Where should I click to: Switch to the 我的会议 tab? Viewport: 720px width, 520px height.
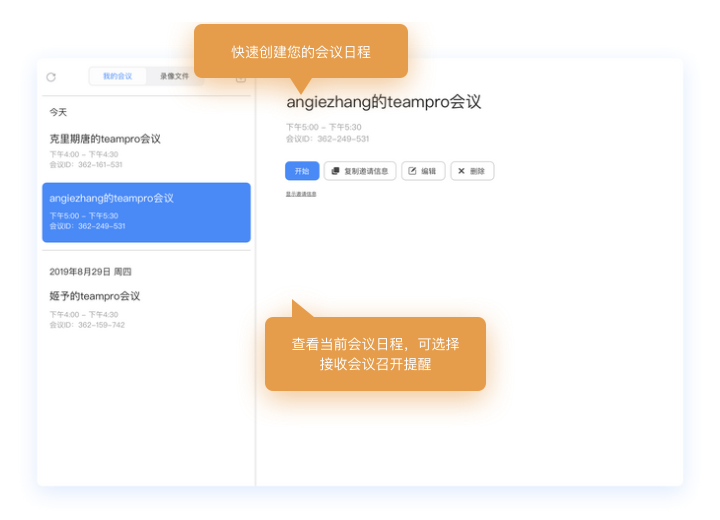tap(118, 76)
